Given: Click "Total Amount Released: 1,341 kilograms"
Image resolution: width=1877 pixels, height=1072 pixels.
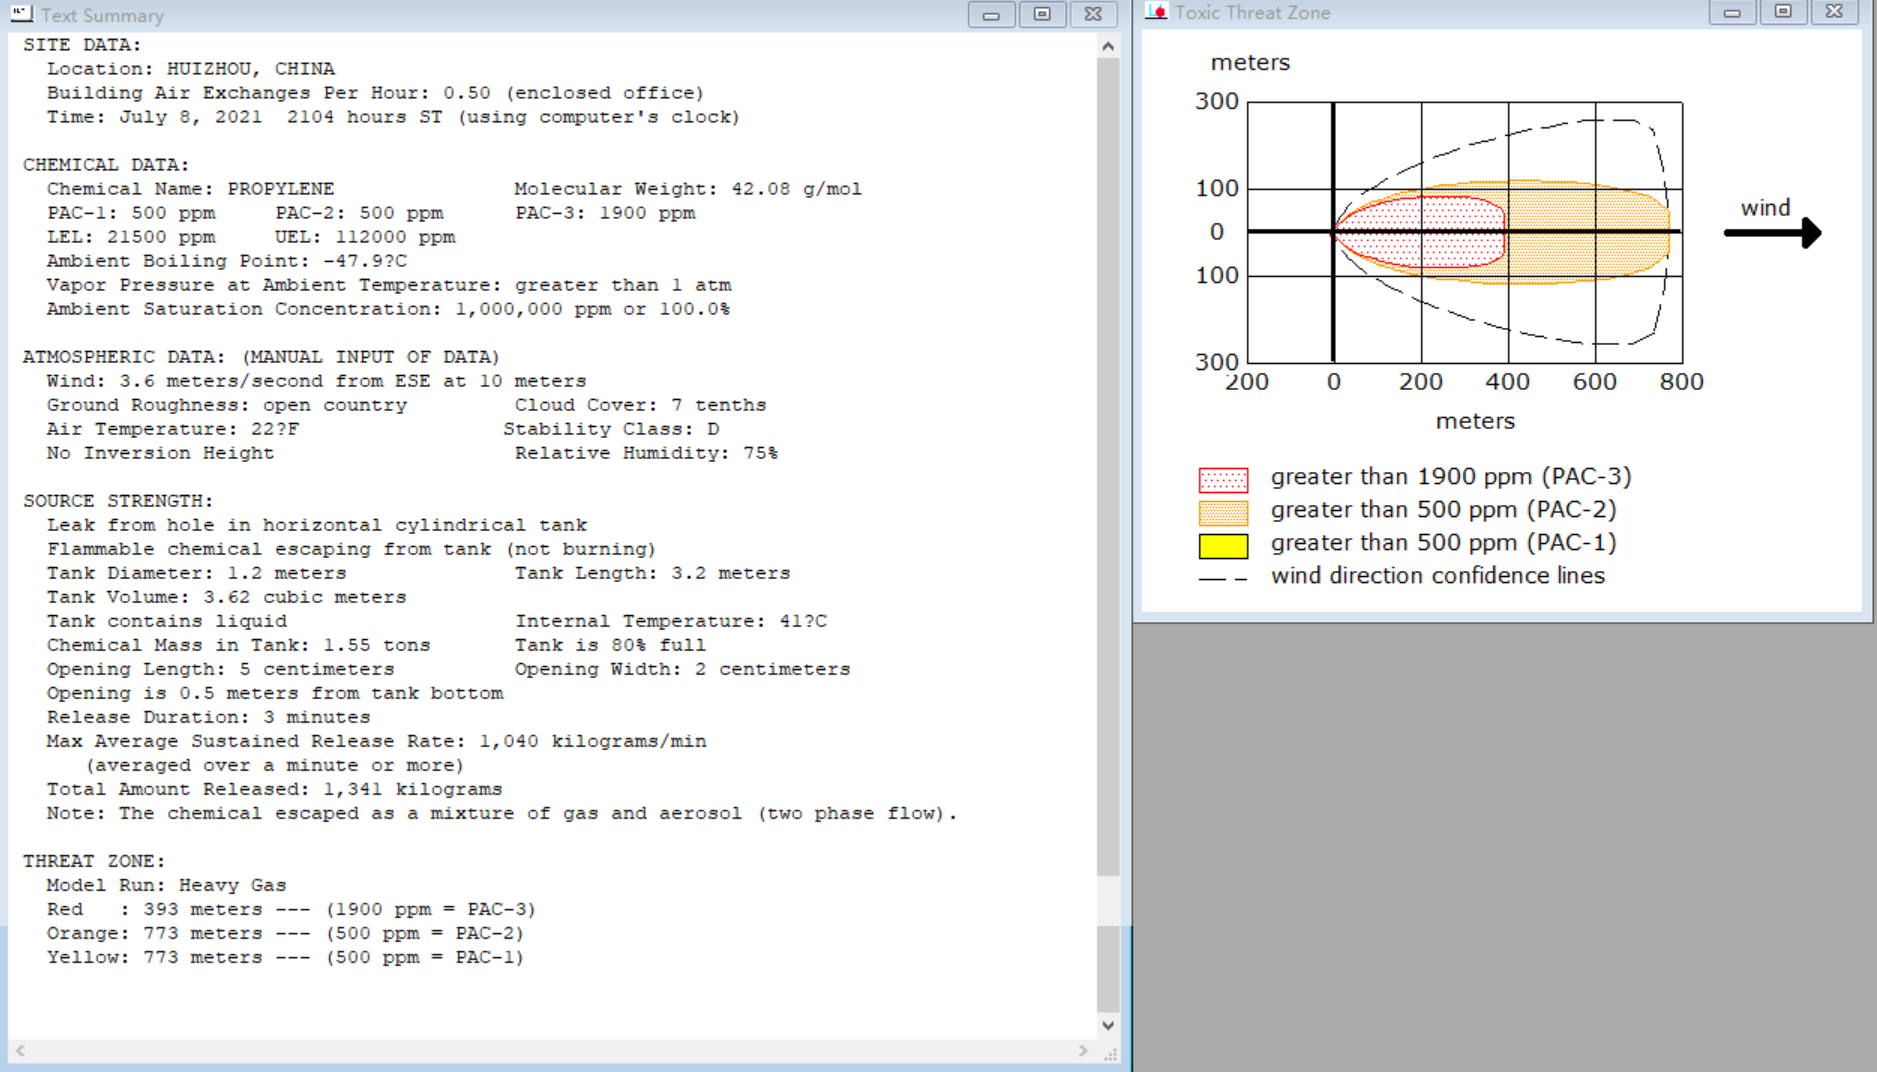Looking at the screenshot, I should click(274, 789).
